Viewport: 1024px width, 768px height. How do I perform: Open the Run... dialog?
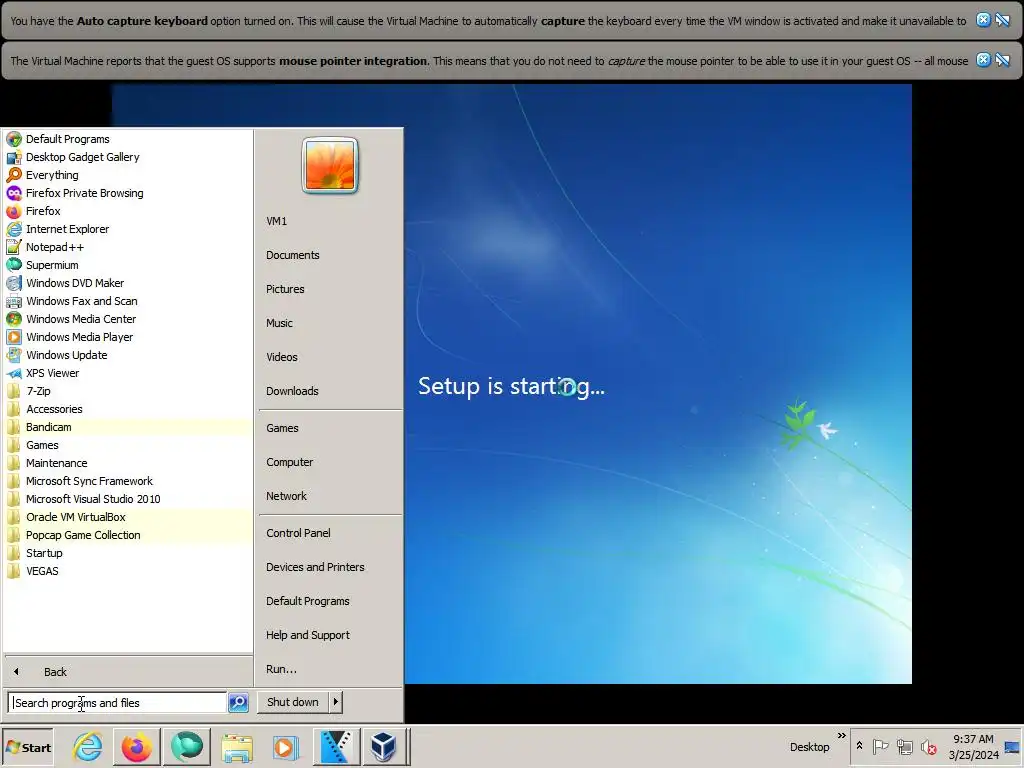point(328,669)
